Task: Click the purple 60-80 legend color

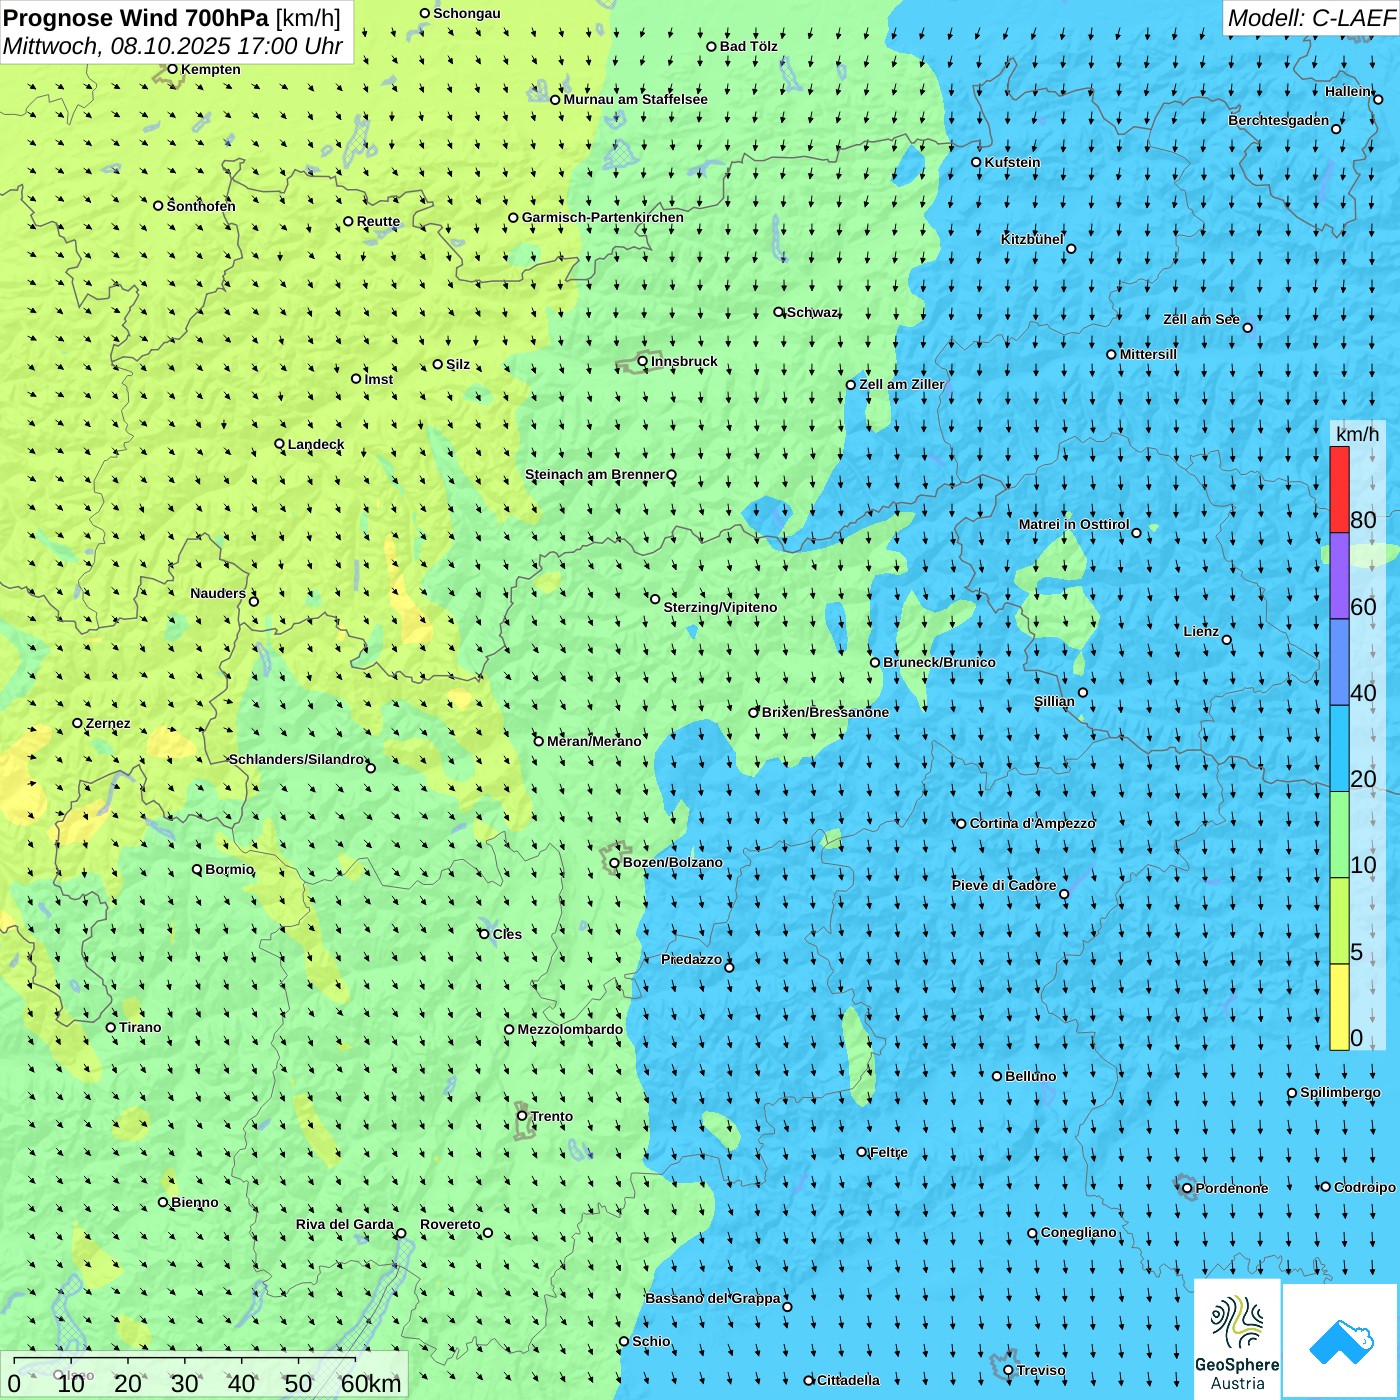Action: tap(1339, 576)
